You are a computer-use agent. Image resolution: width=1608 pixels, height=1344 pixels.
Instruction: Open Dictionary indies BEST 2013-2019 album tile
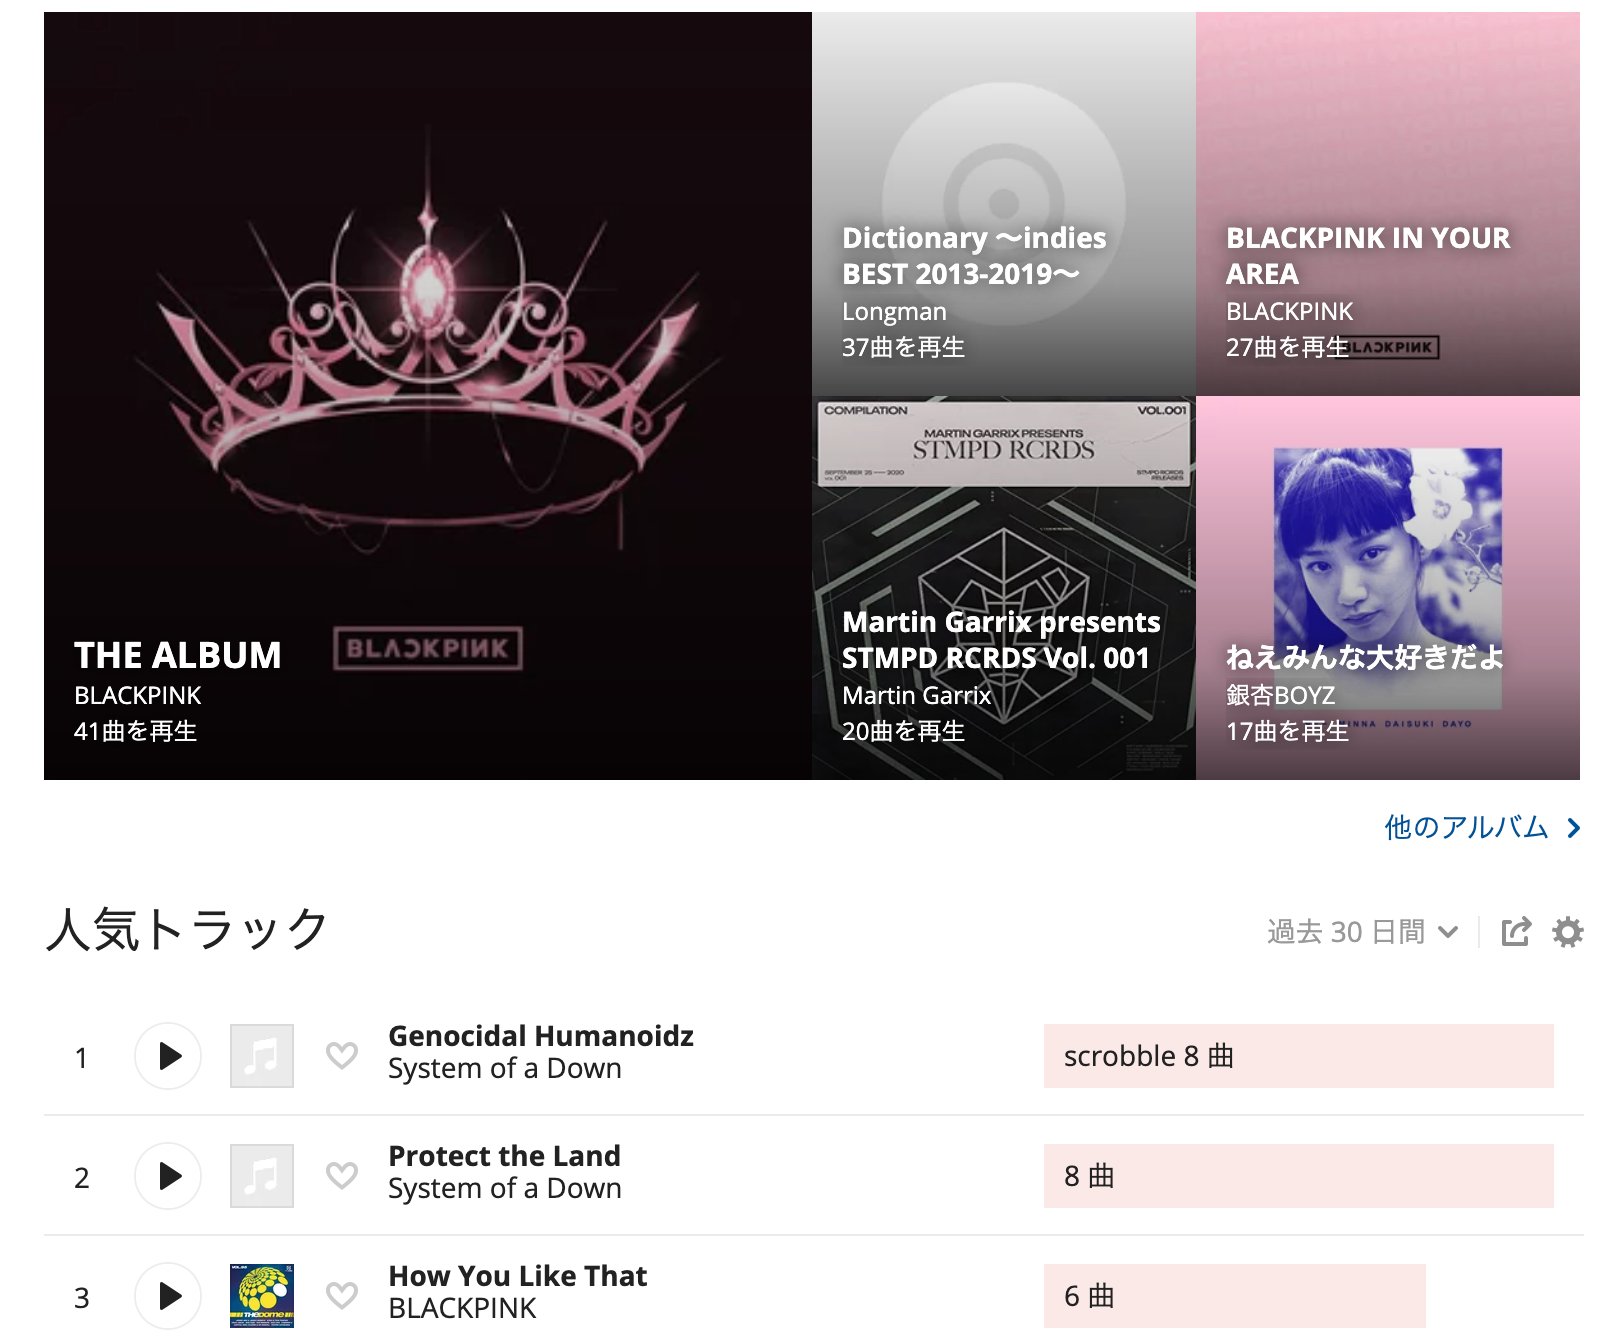click(x=1004, y=204)
